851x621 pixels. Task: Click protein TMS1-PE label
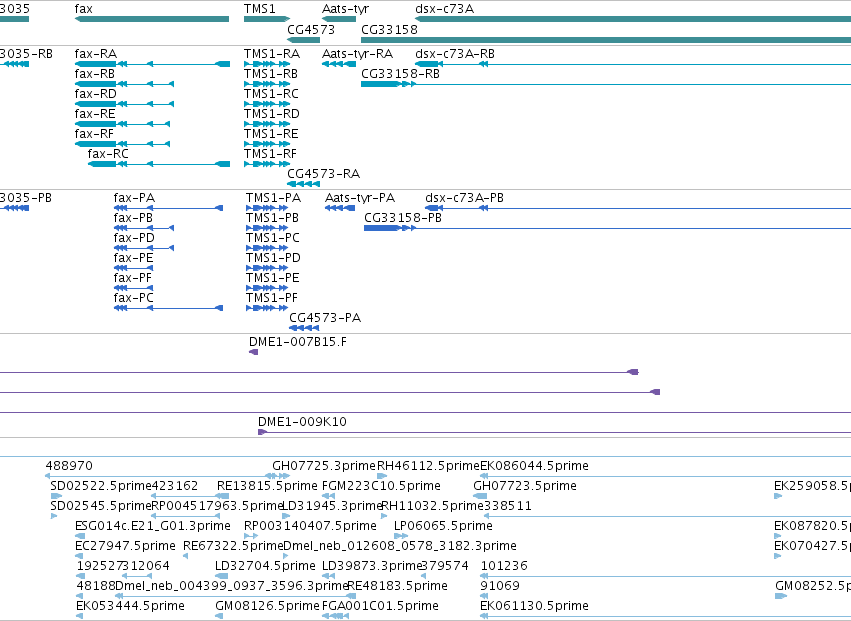click(x=272, y=278)
